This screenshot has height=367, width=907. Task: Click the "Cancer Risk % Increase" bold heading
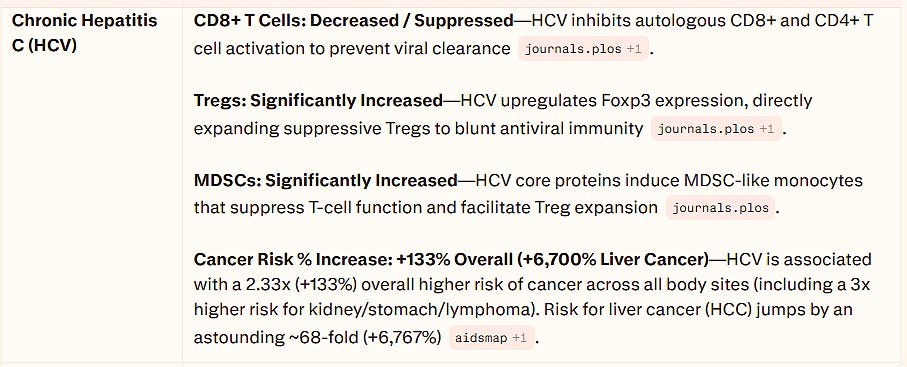tap(293, 259)
